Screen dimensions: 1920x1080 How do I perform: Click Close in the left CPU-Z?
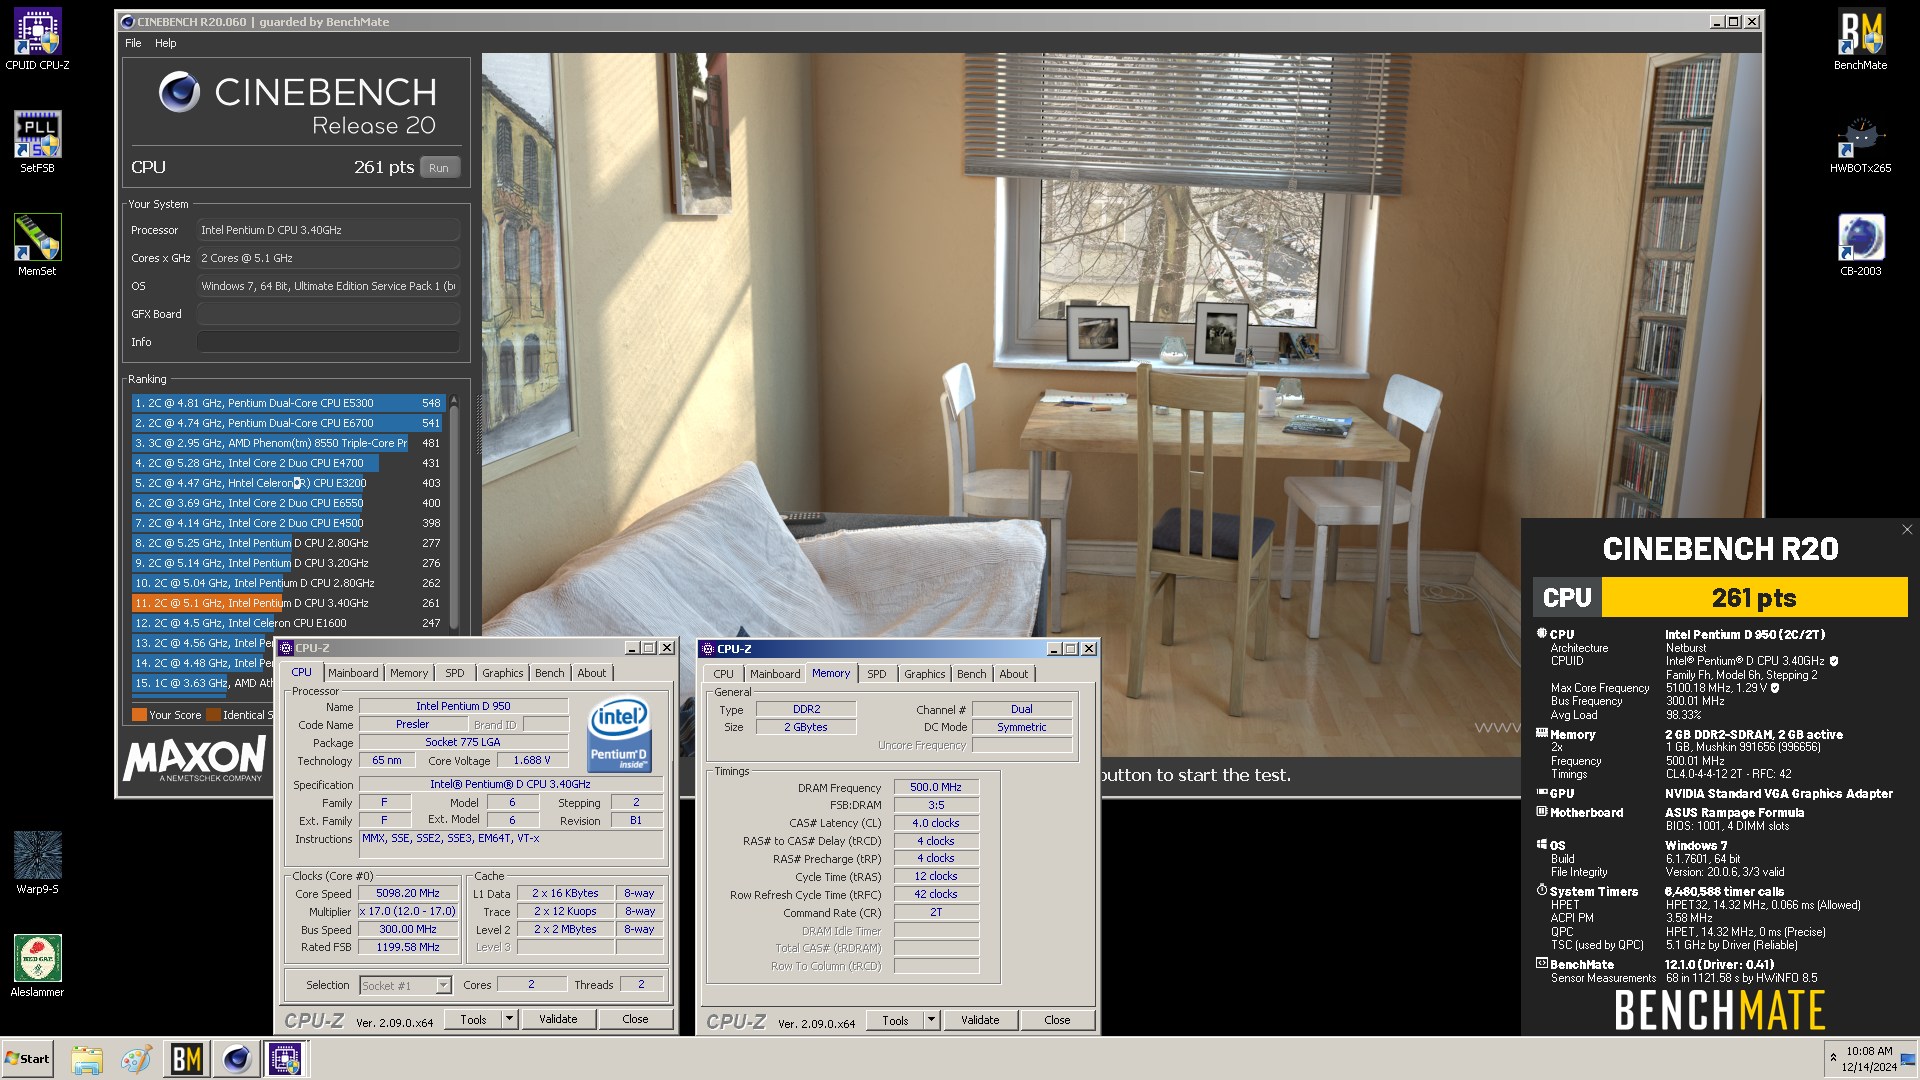point(635,1019)
